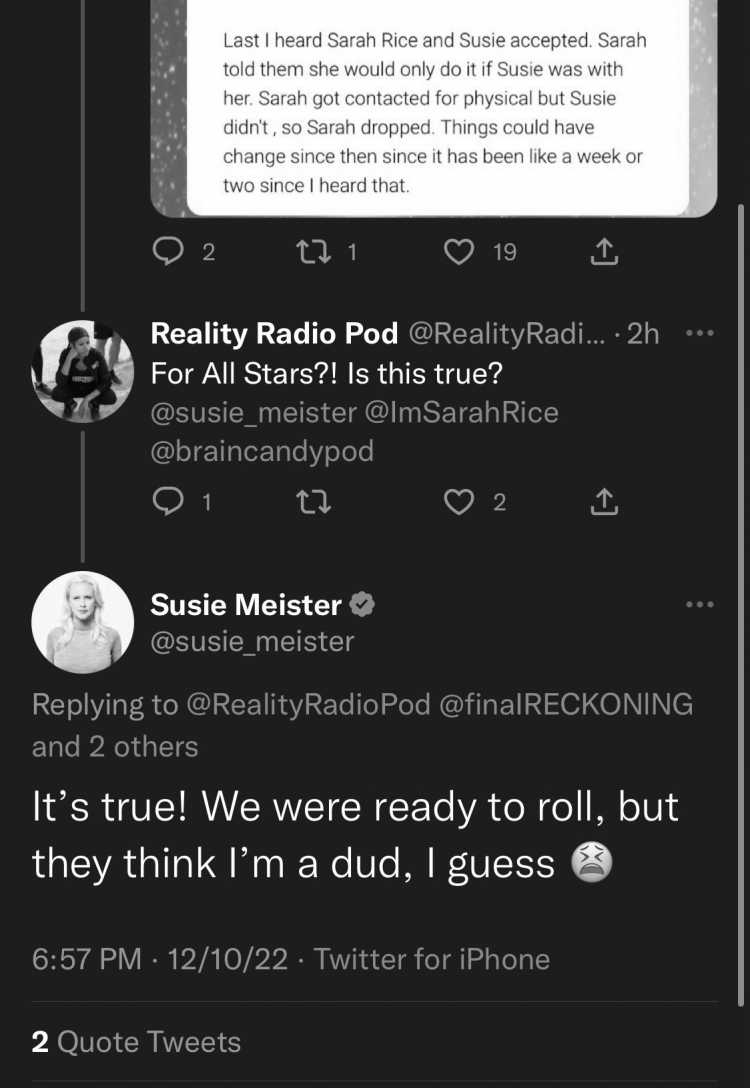View the 2 Quote Tweets
The height and width of the screenshot is (1088, 750).
[136, 1042]
